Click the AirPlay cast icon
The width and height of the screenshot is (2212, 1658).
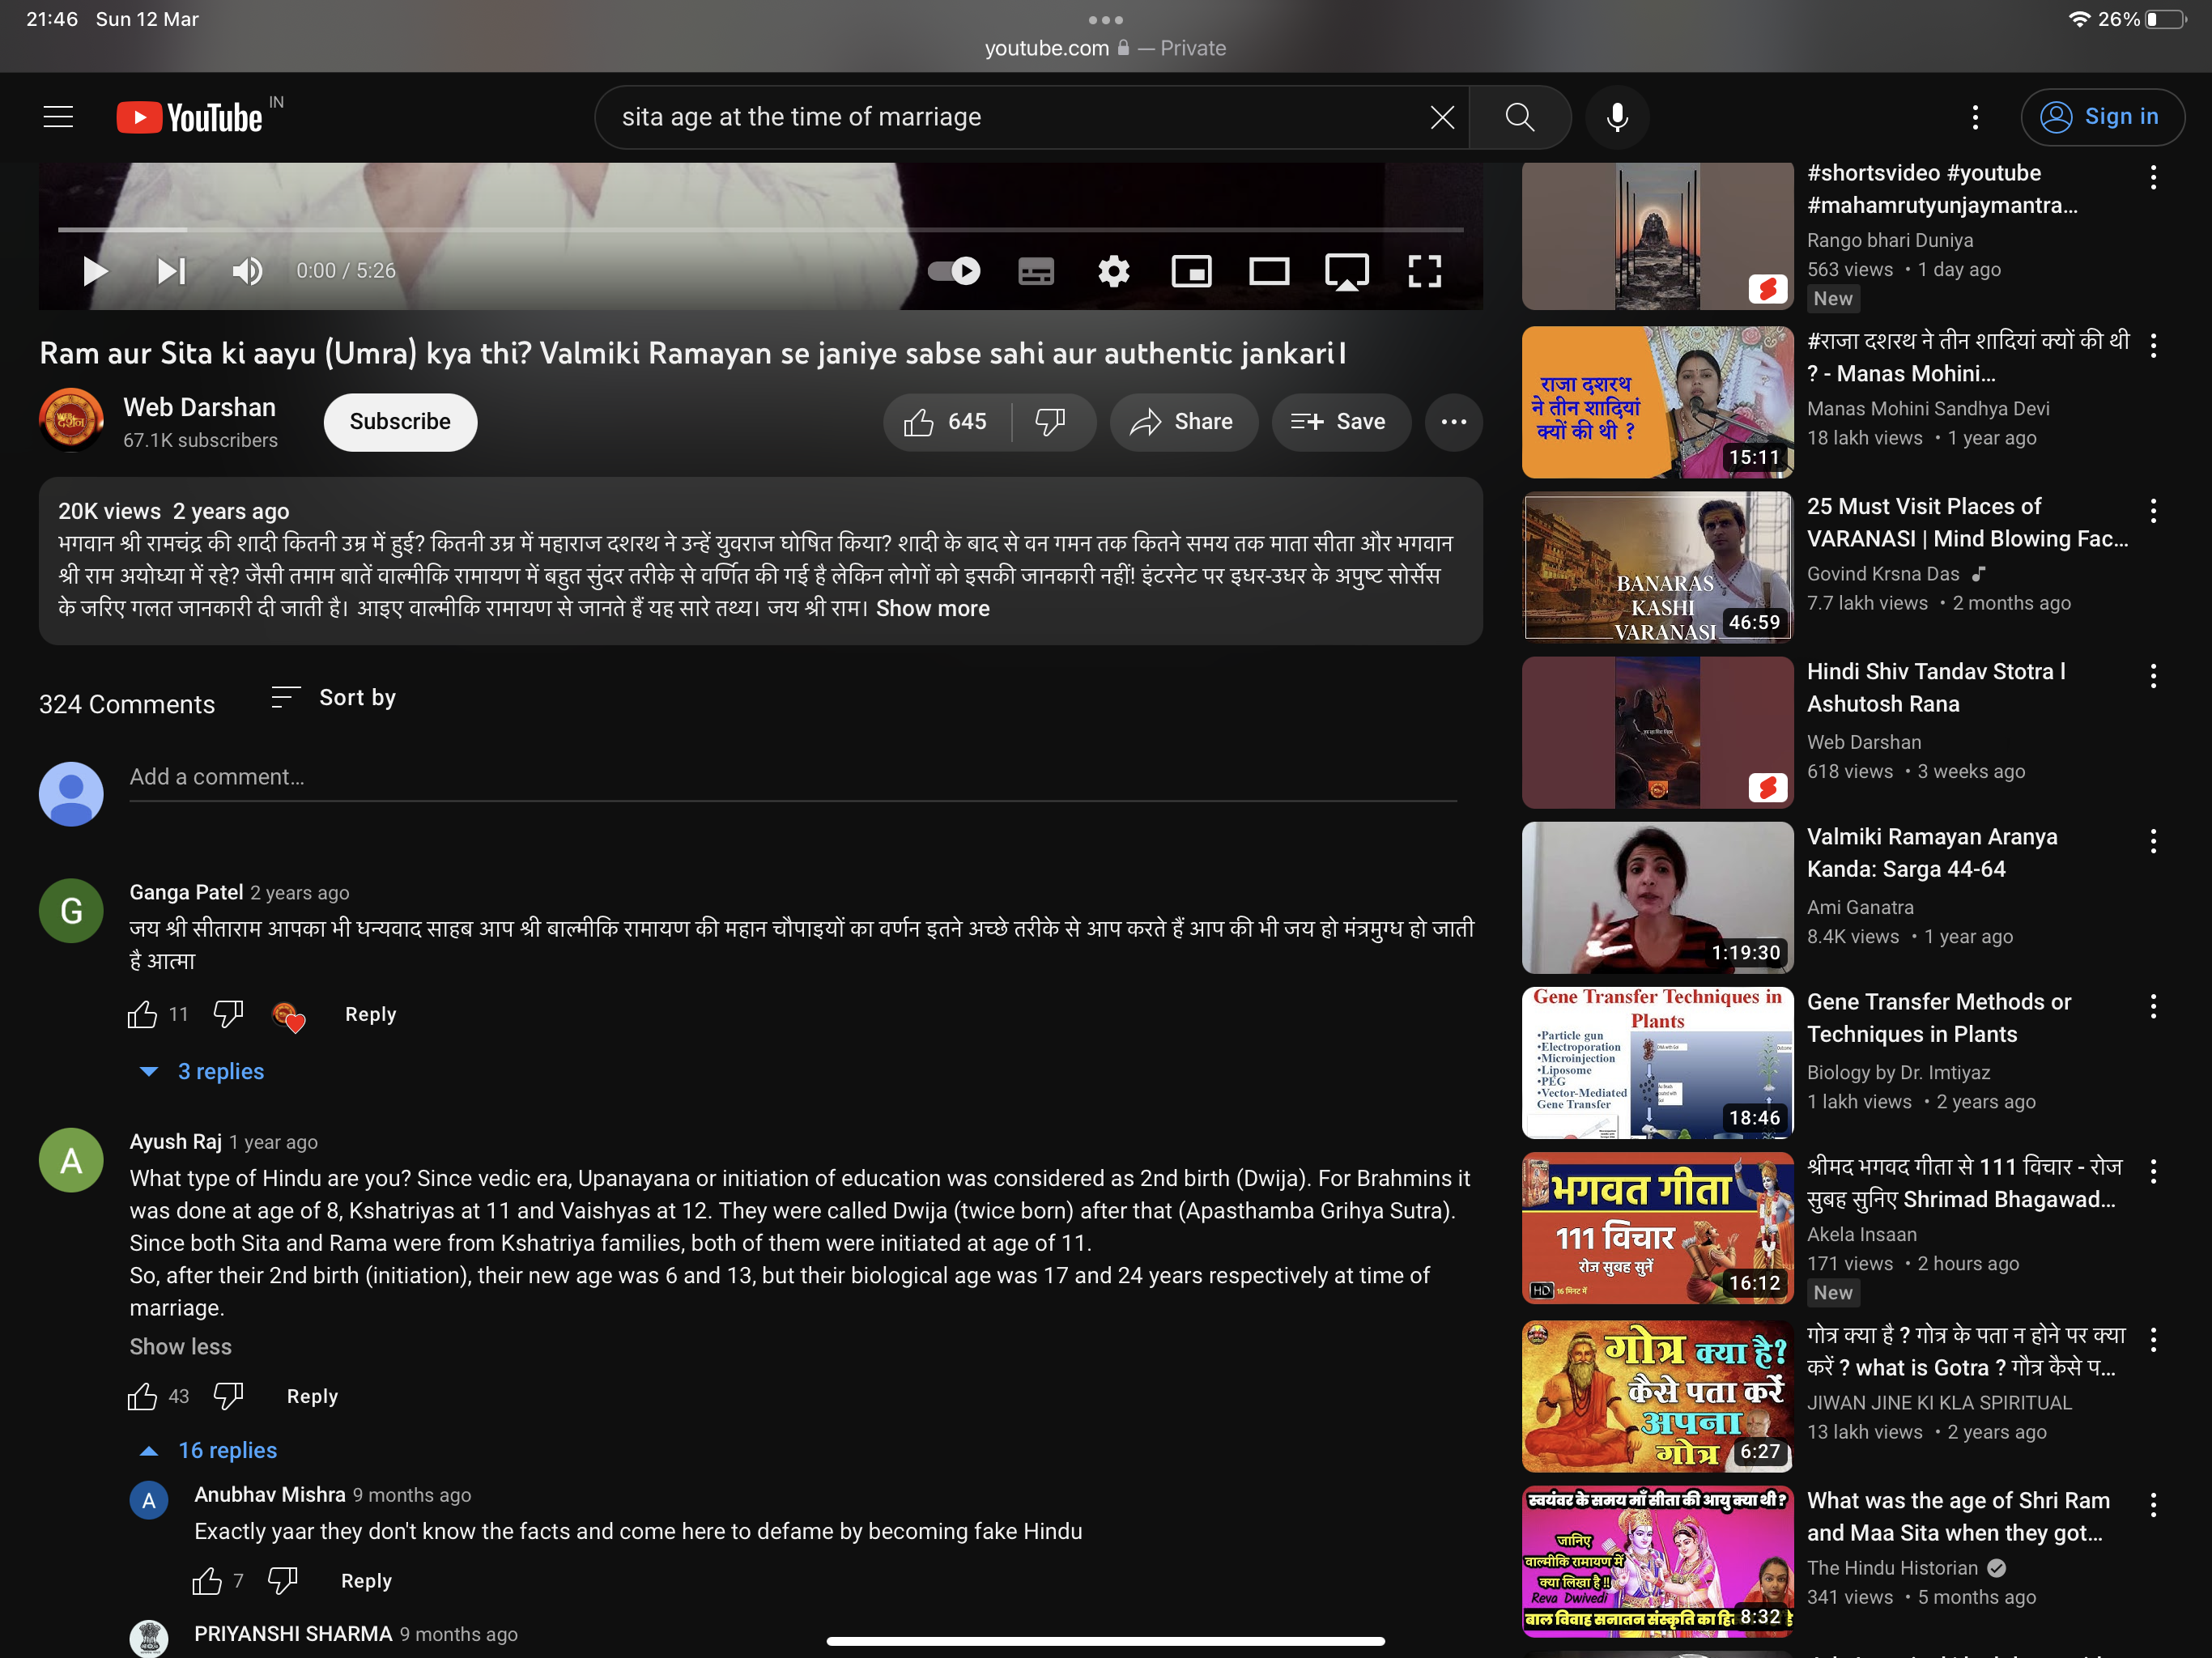1346,271
